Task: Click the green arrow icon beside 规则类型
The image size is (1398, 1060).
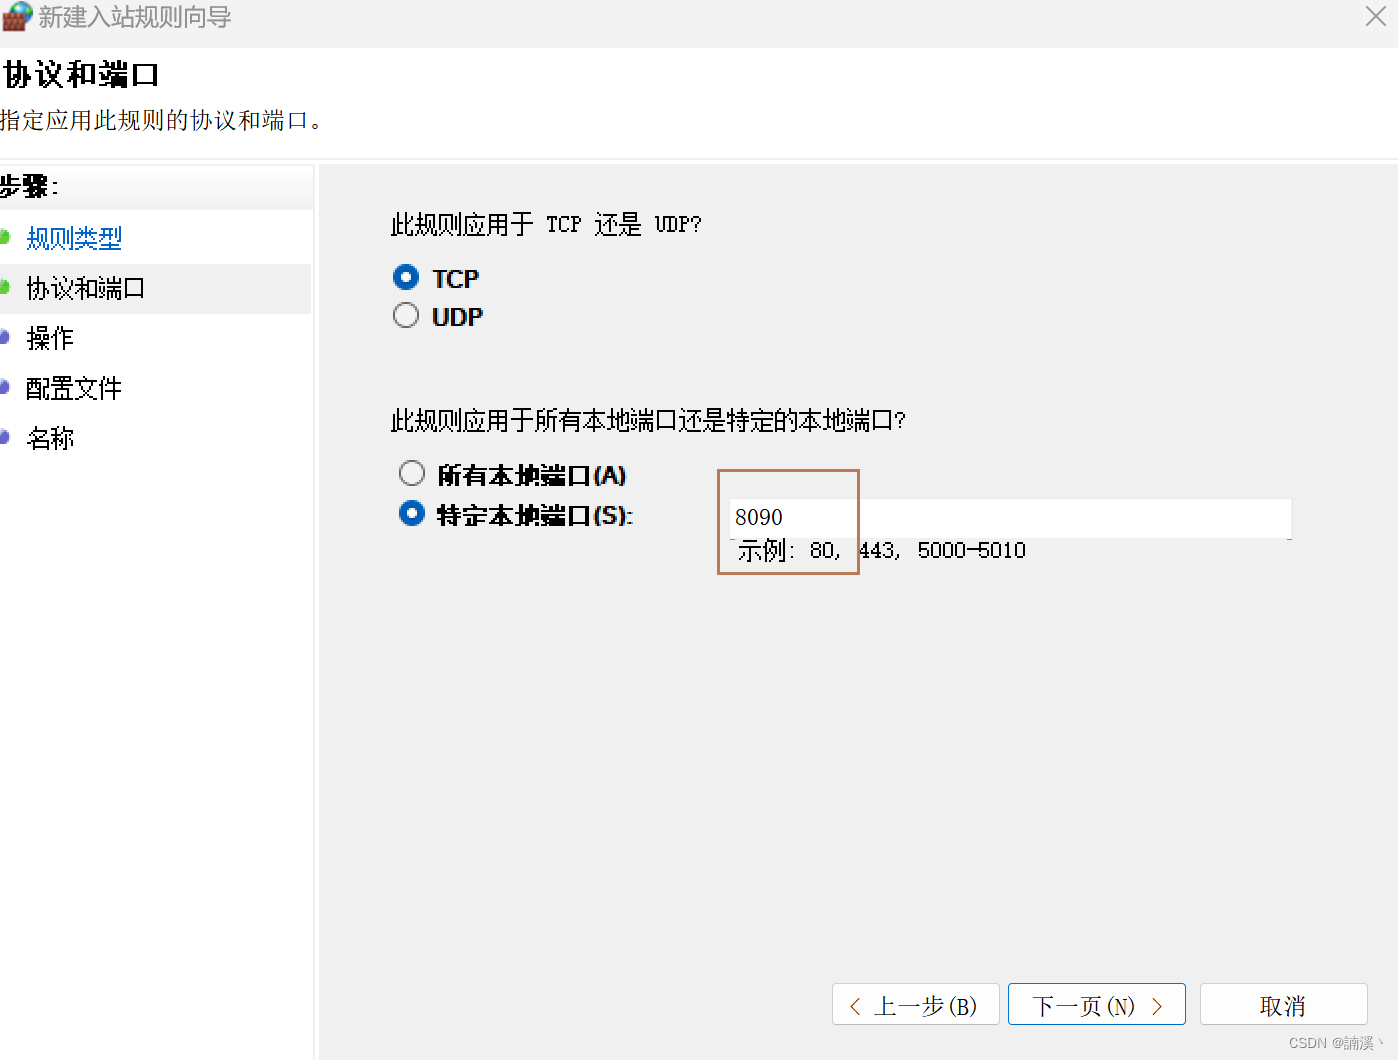Action: (8, 237)
